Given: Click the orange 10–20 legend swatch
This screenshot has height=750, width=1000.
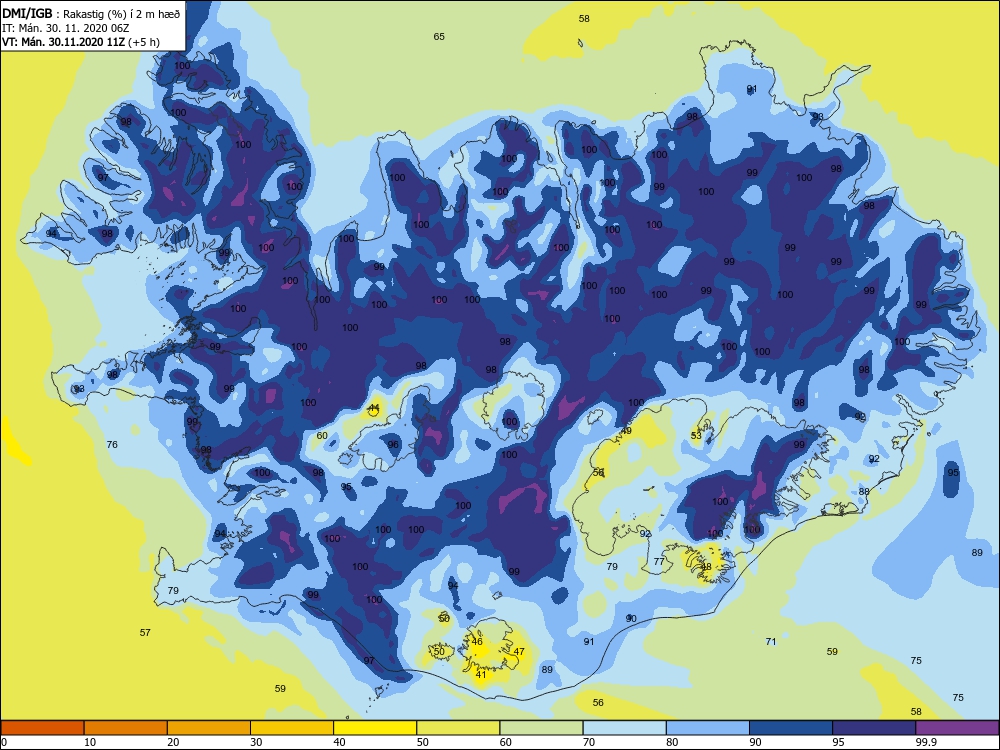Looking at the screenshot, I should 126,728.
